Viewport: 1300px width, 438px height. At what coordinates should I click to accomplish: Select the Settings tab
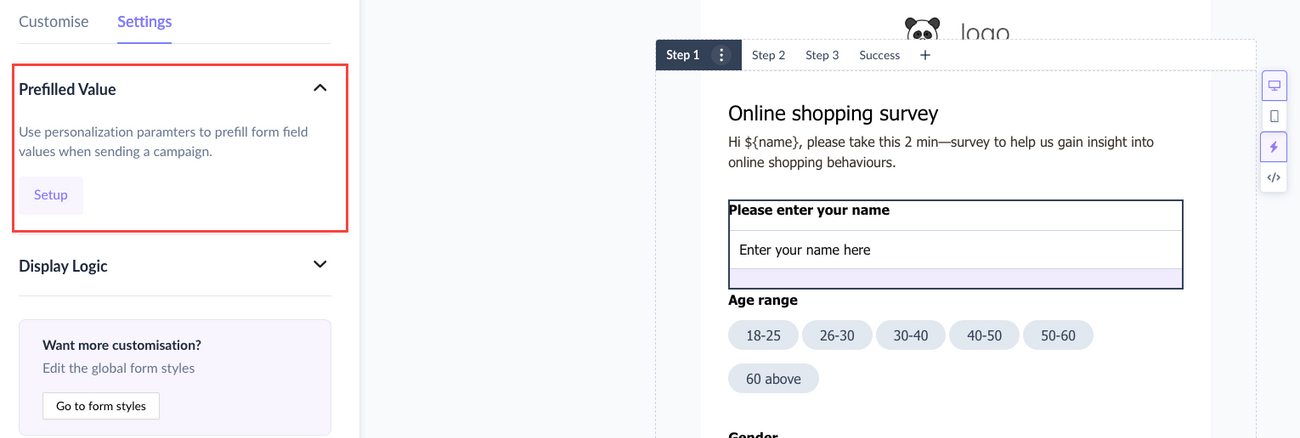click(x=144, y=21)
